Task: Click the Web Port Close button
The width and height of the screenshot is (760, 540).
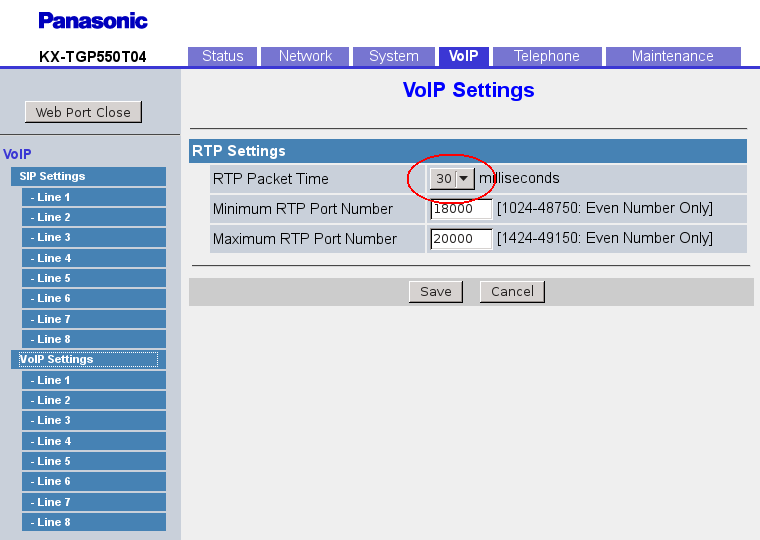Action: tap(83, 112)
